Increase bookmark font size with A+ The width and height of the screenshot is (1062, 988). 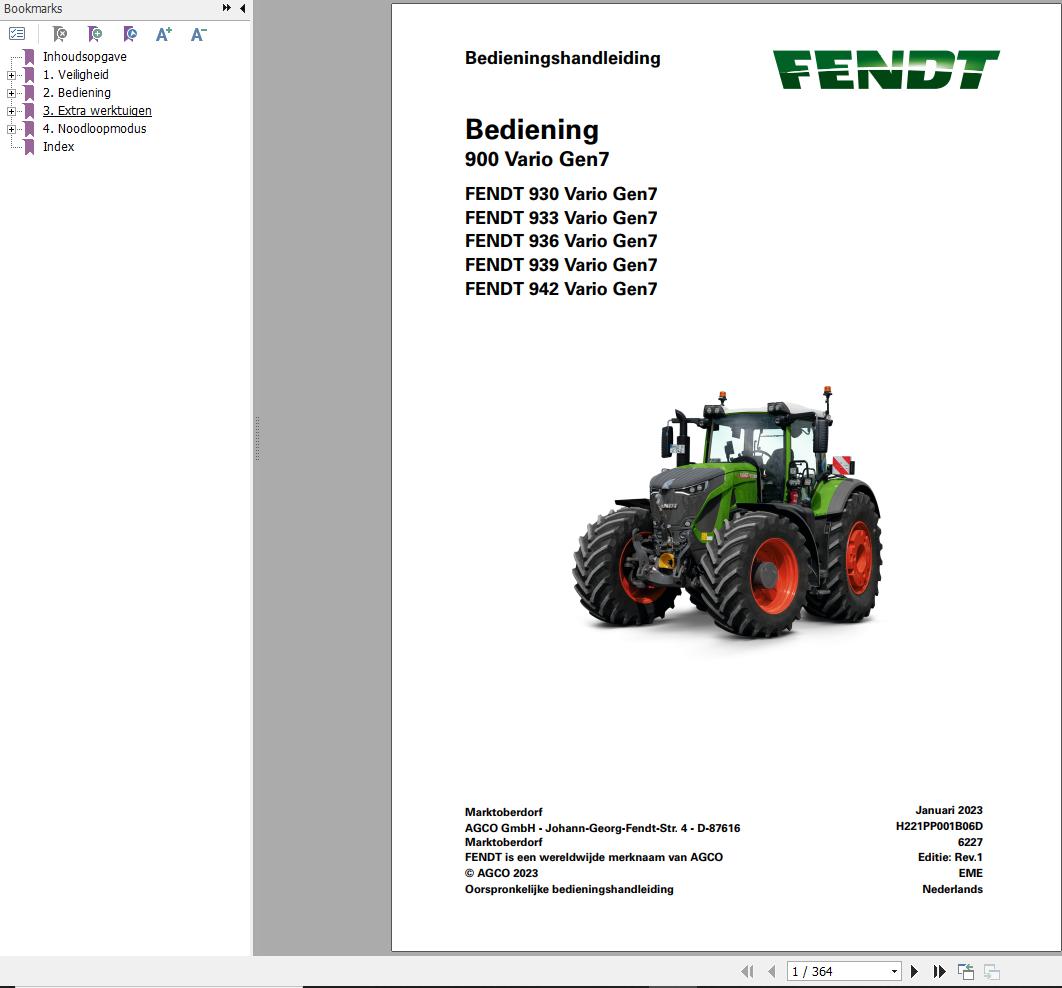[164, 34]
